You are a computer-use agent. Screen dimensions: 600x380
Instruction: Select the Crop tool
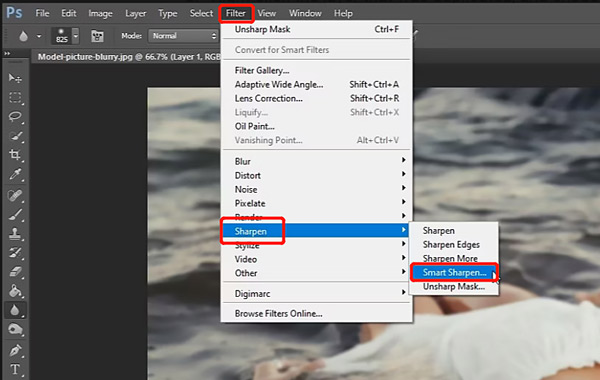15,155
